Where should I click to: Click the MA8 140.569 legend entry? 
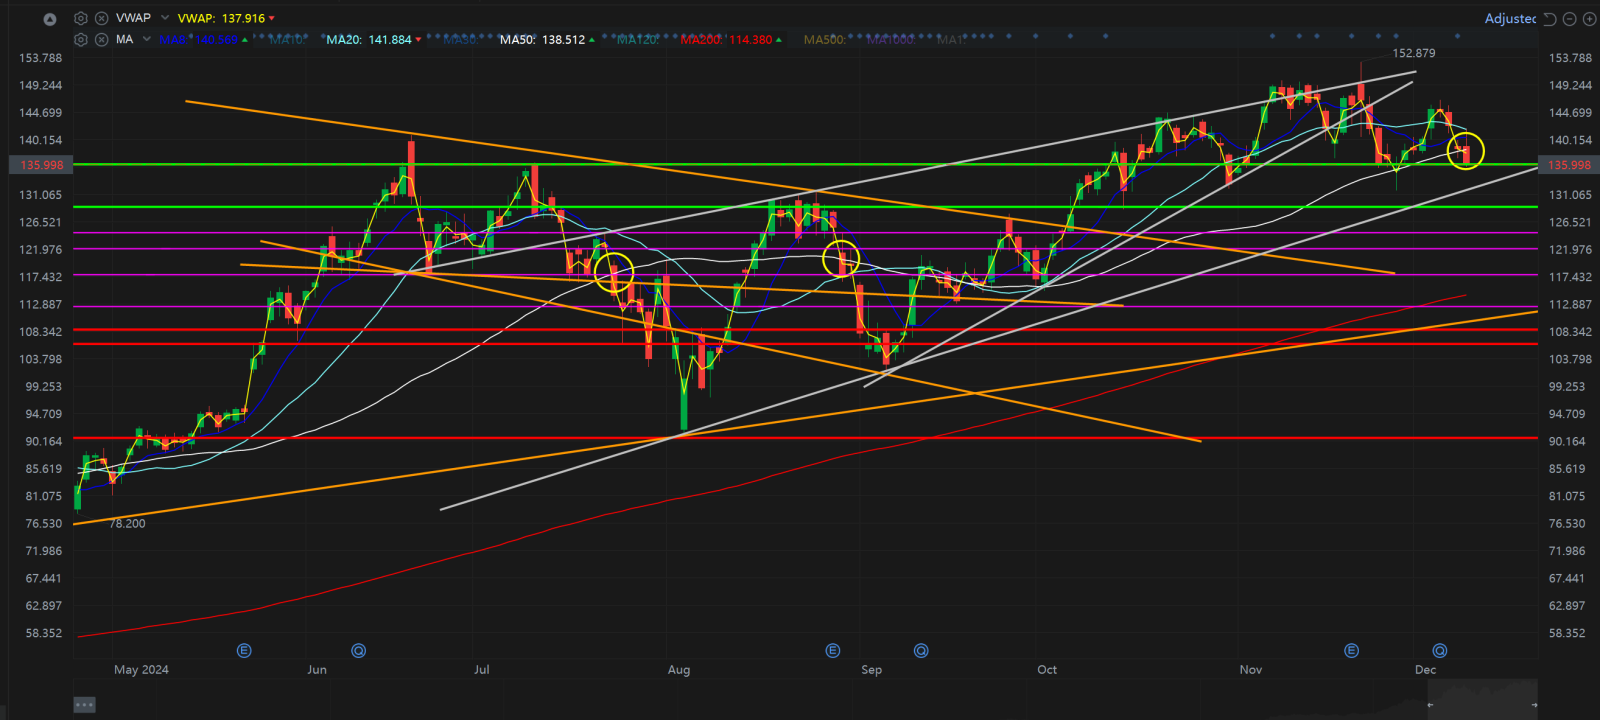click(204, 40)
